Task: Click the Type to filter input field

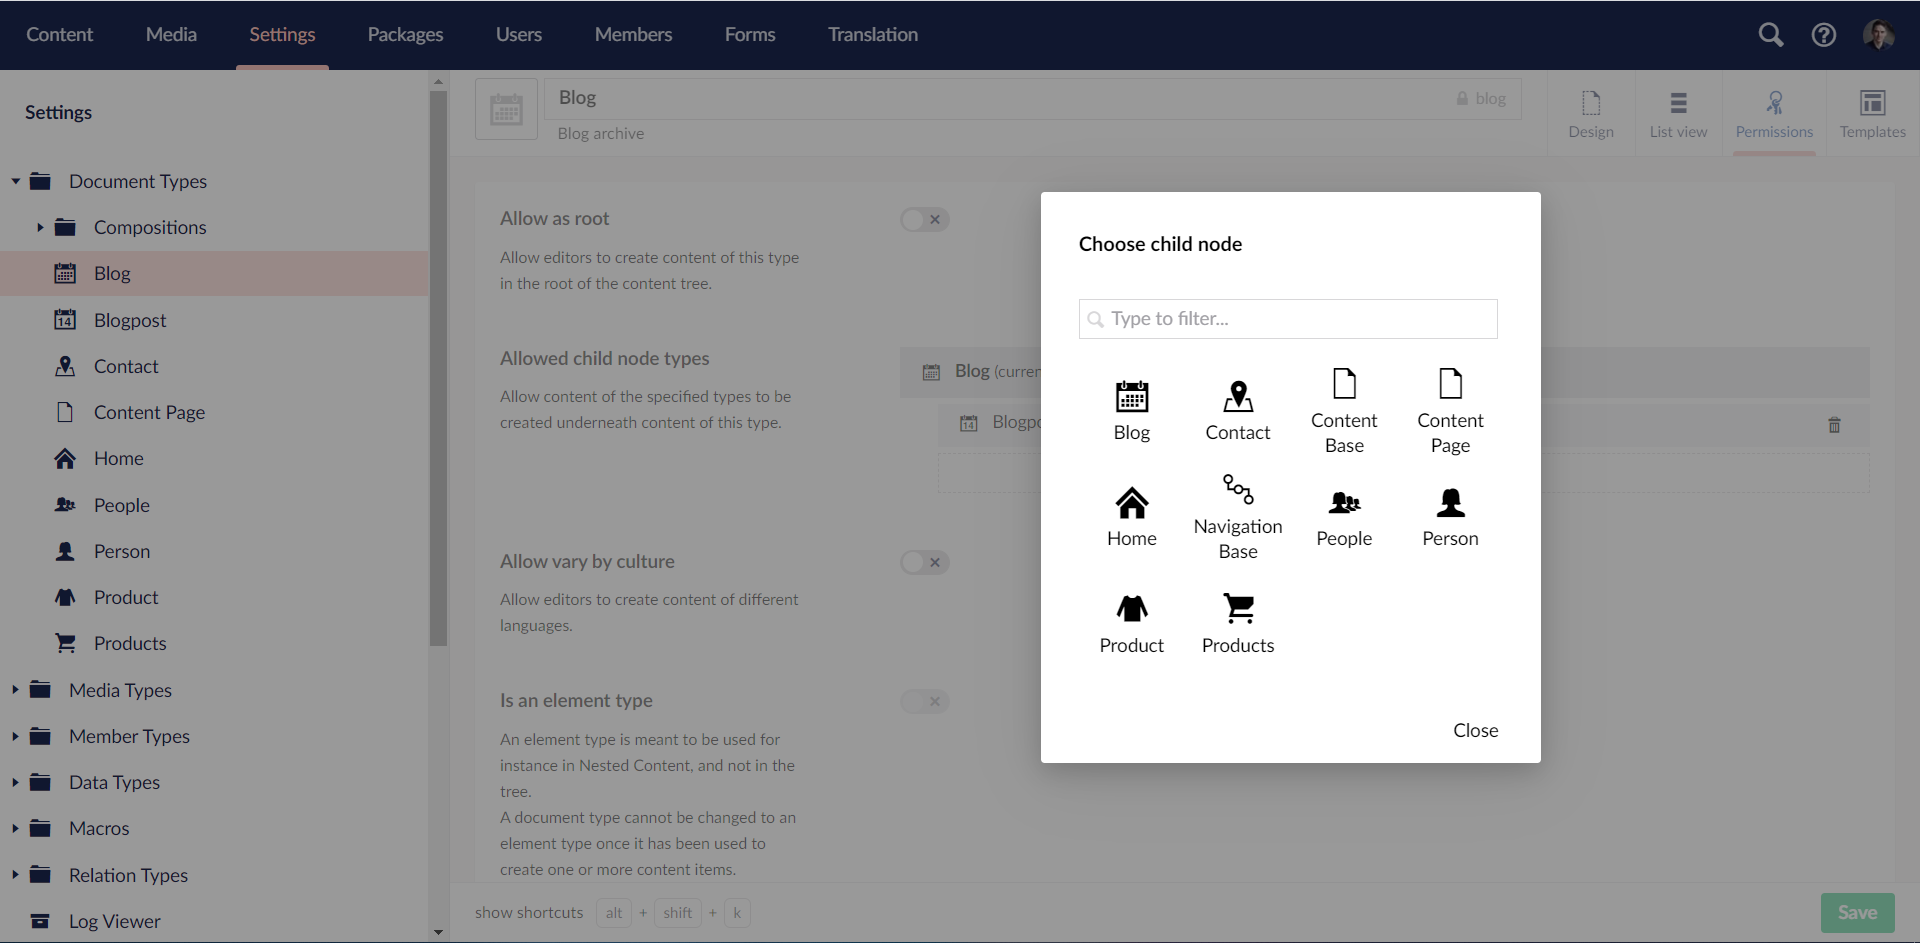Action: [1287, 318]
